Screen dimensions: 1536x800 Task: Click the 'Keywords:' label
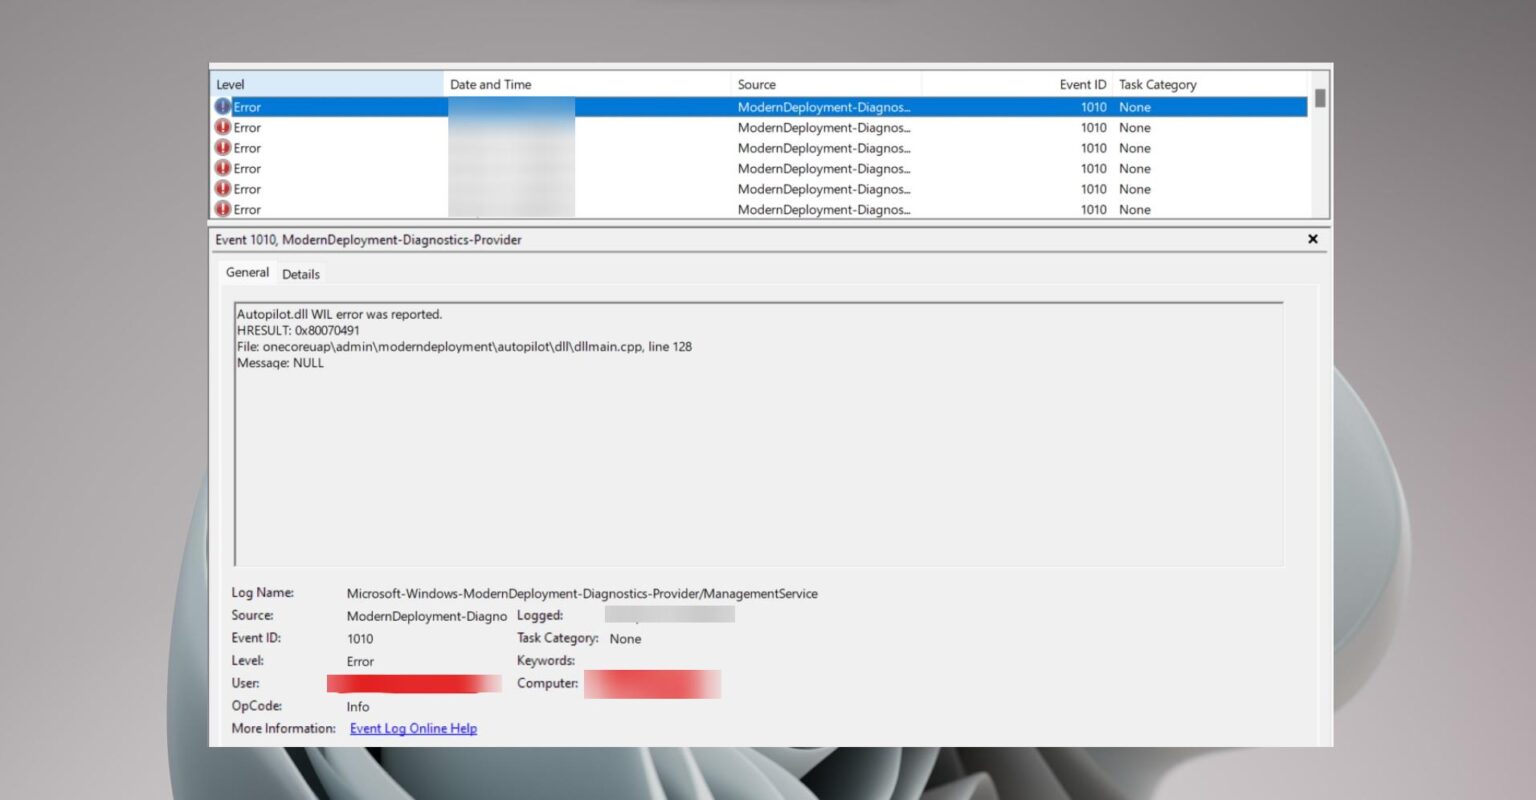tap(546, 660)
